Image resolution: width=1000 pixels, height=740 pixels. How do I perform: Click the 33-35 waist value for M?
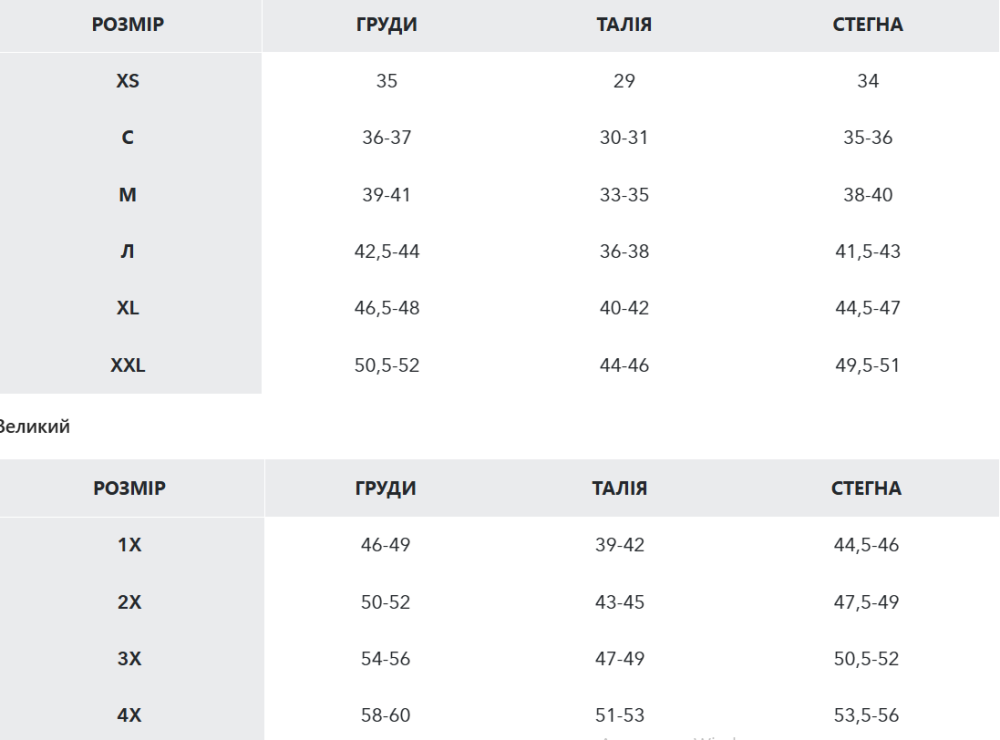pos(624,195)
